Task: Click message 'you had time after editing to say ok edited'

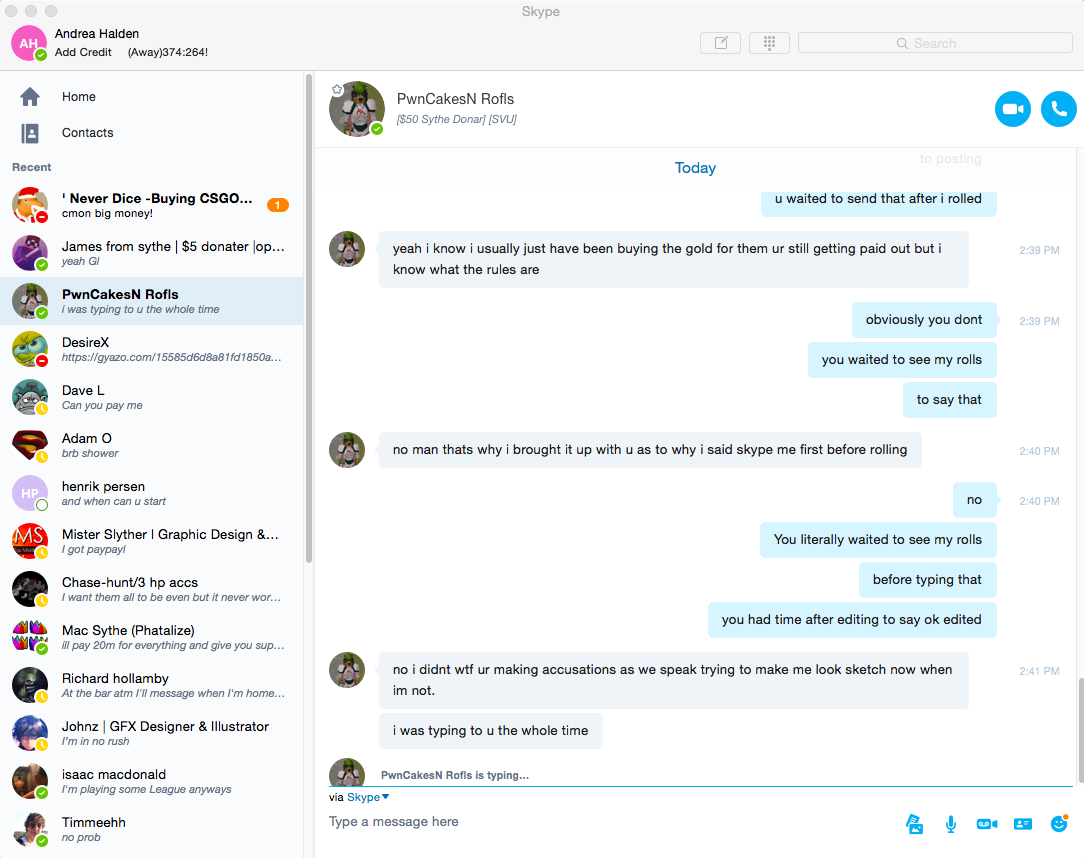Action: 852,620
